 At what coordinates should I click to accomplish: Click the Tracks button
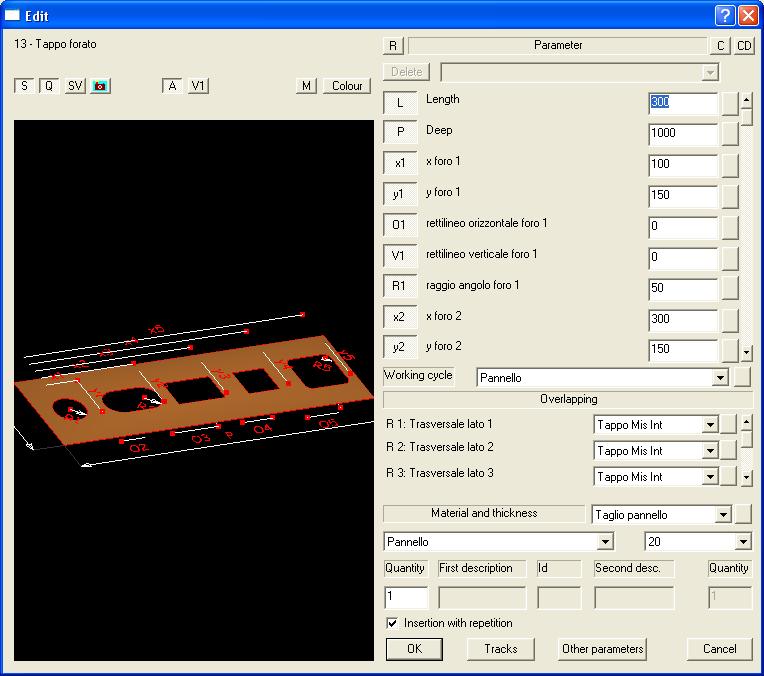point(500,649)
